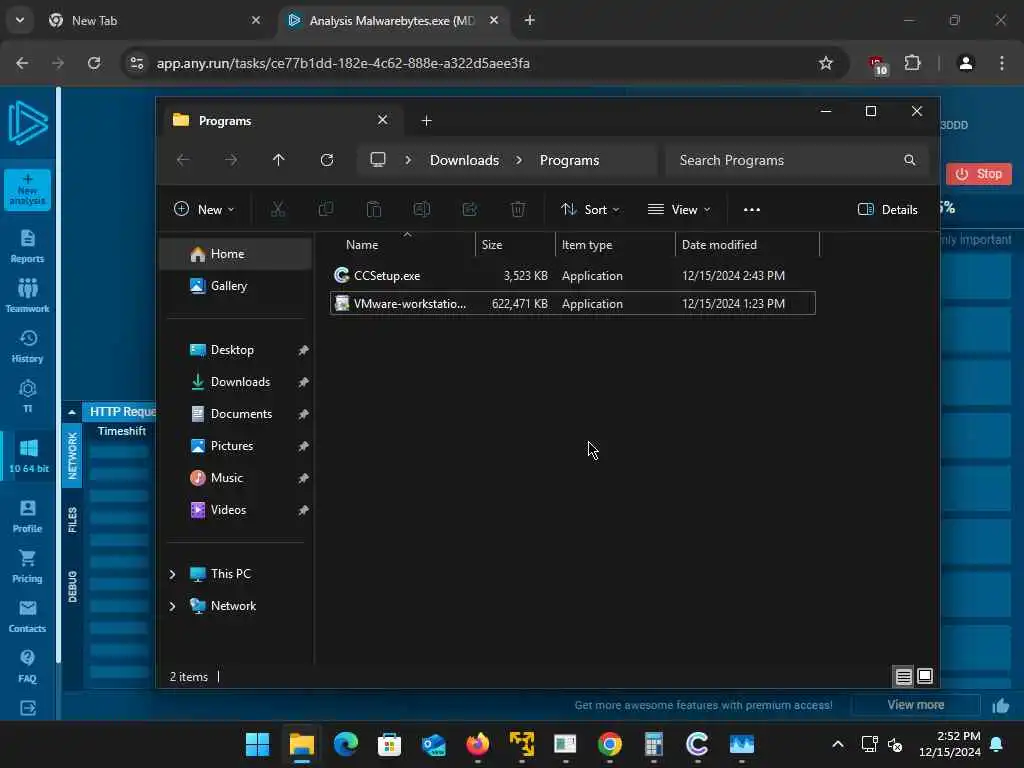Open ANY.RUN Reports in sidebar
Image resolution: width=1024 pixels, height=768 pixels.
(x=27, y=246)
